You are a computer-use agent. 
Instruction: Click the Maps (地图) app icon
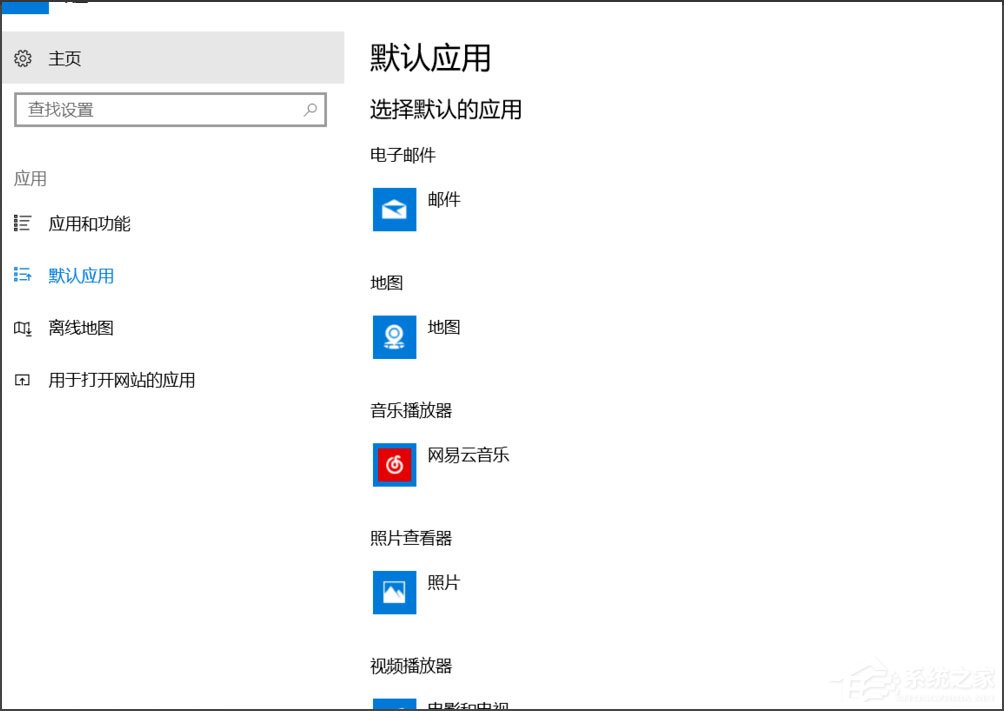393,337
